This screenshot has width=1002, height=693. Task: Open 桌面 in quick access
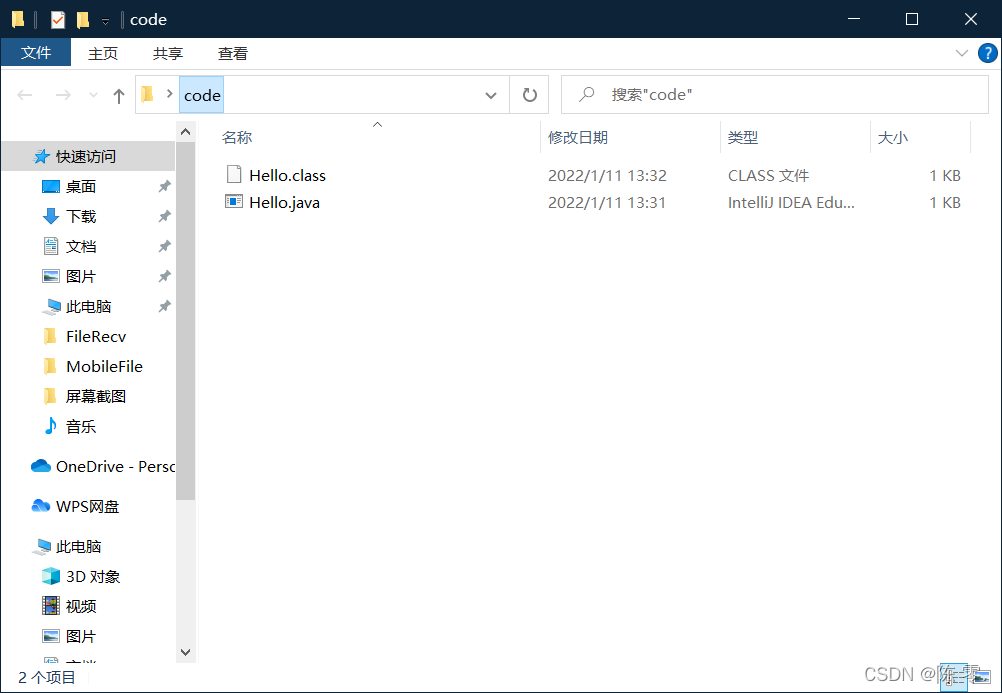click(x=81, y=187)
